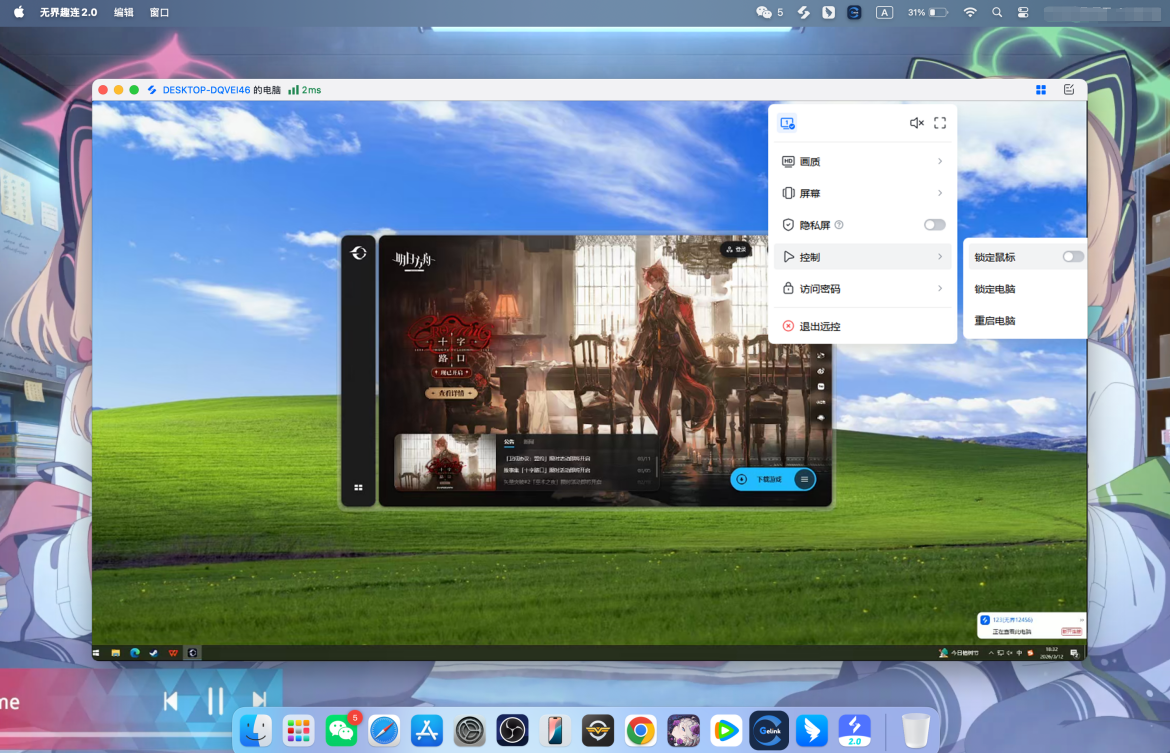The image size is (1170, 753).
Task: Enter fullscreen using the expand-corners icon
Action: tap(940, 123)
